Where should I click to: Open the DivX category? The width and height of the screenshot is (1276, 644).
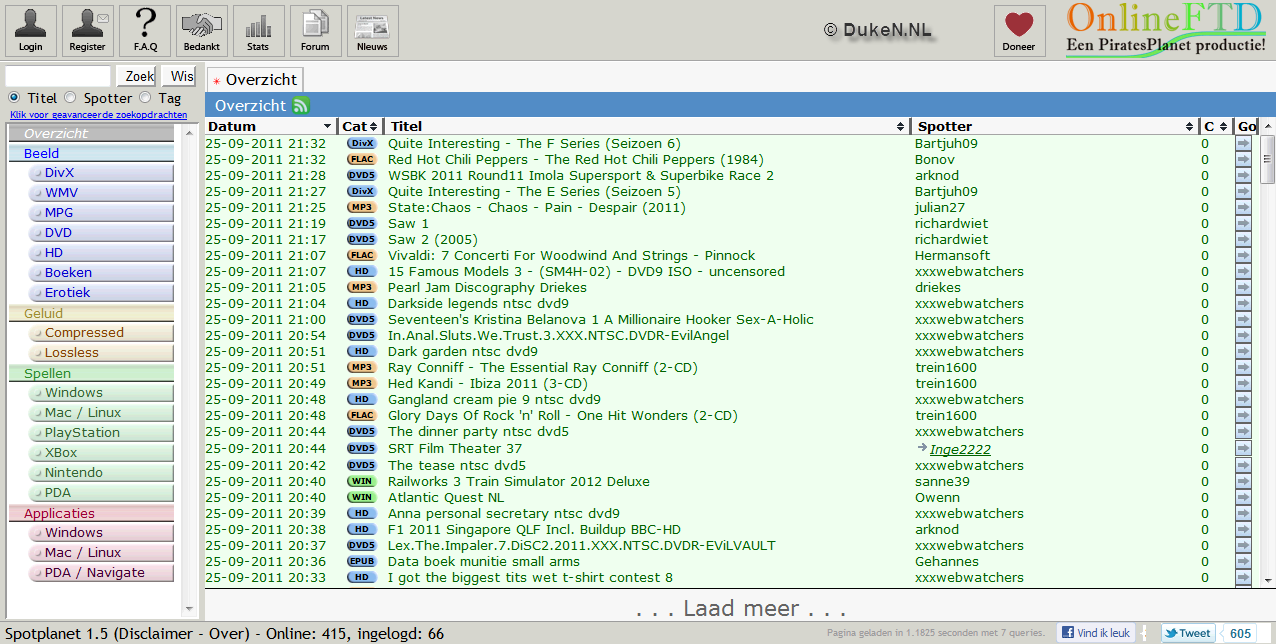pyautogui.click(x=101, y=173)
